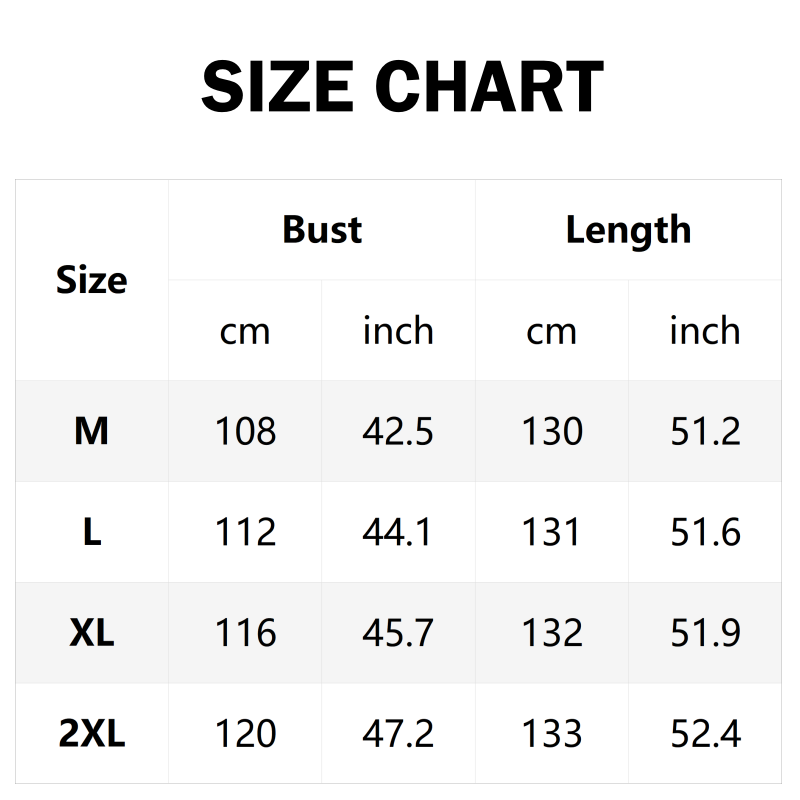
Task: Select the M size row label
Action: coord(91,431)
